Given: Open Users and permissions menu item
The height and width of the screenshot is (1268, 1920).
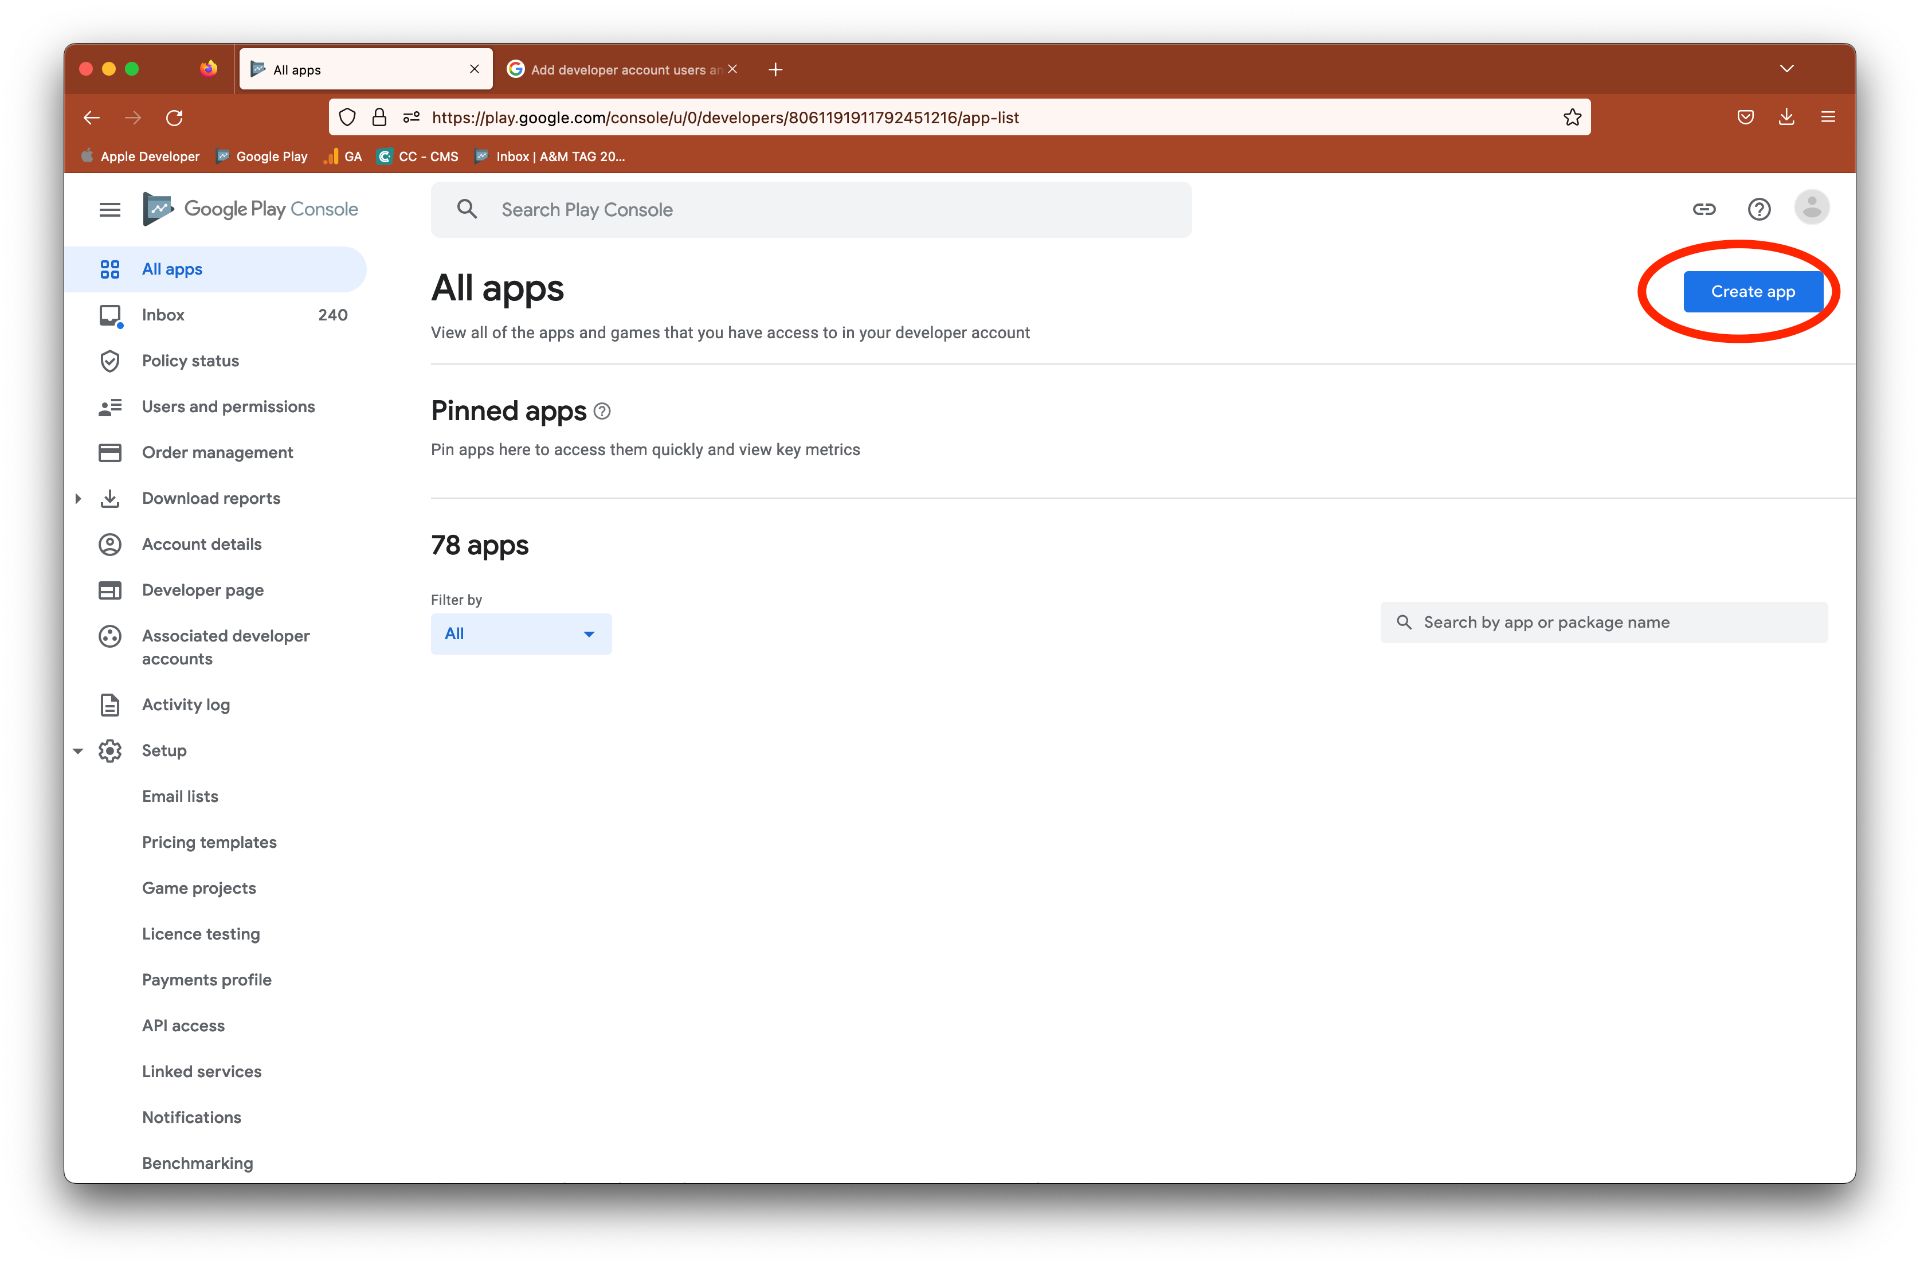Looking at the screenshot, I should (228, 407).
